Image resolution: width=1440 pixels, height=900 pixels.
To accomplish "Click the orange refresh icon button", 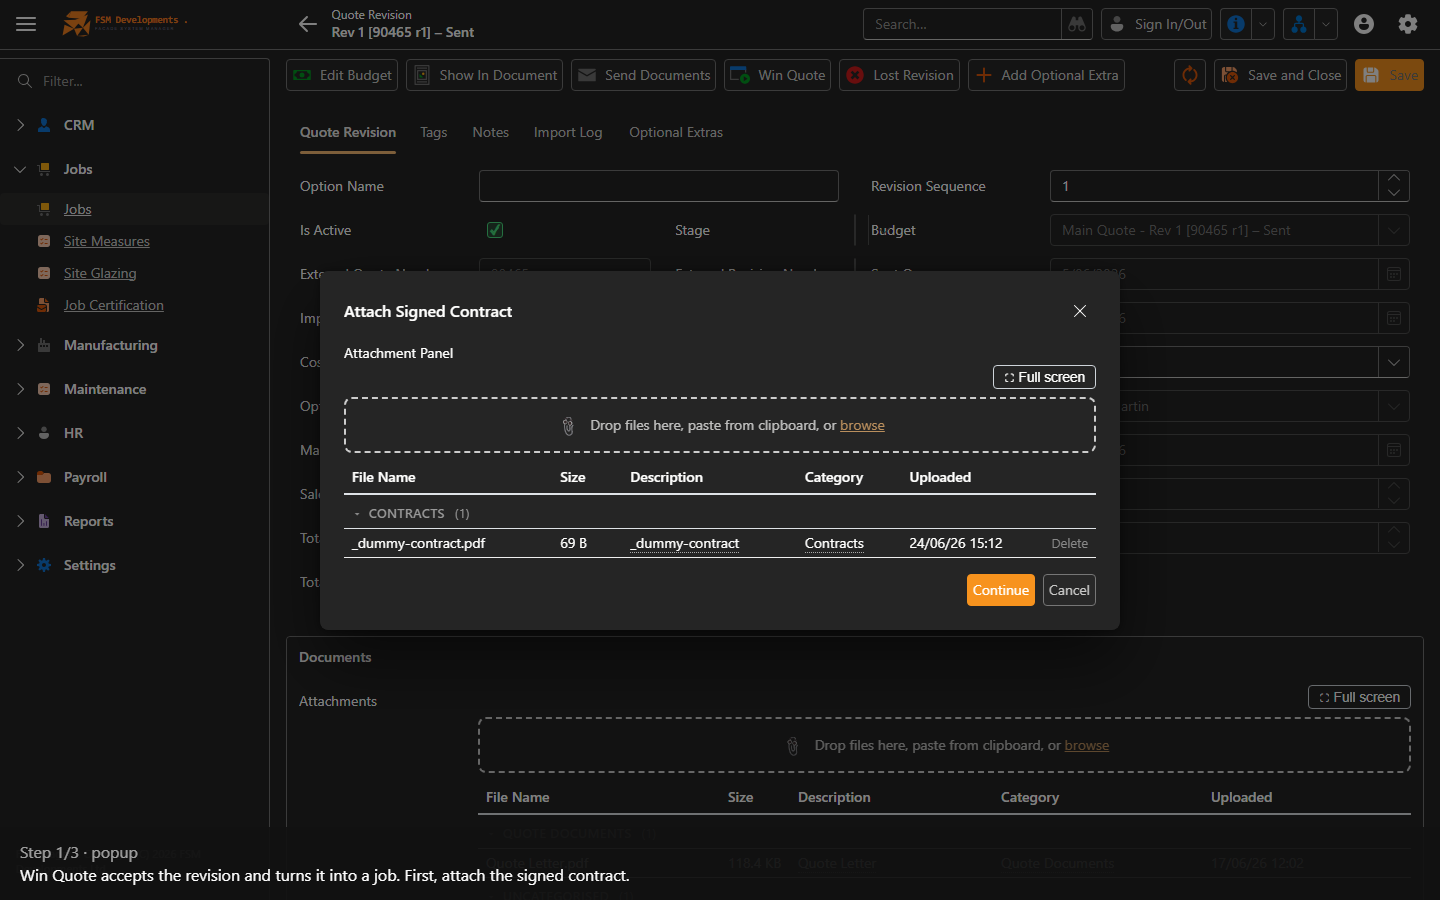I will coord(1190,75).
